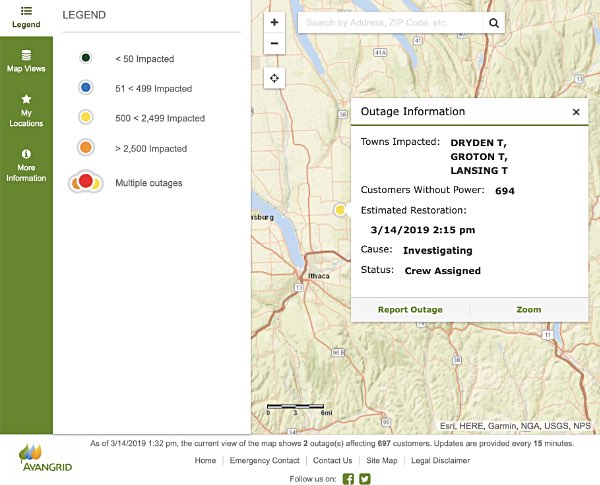Open the Site Map link
Image resolution: width=600 pixels, height=485 pixels.
point(382,461)
